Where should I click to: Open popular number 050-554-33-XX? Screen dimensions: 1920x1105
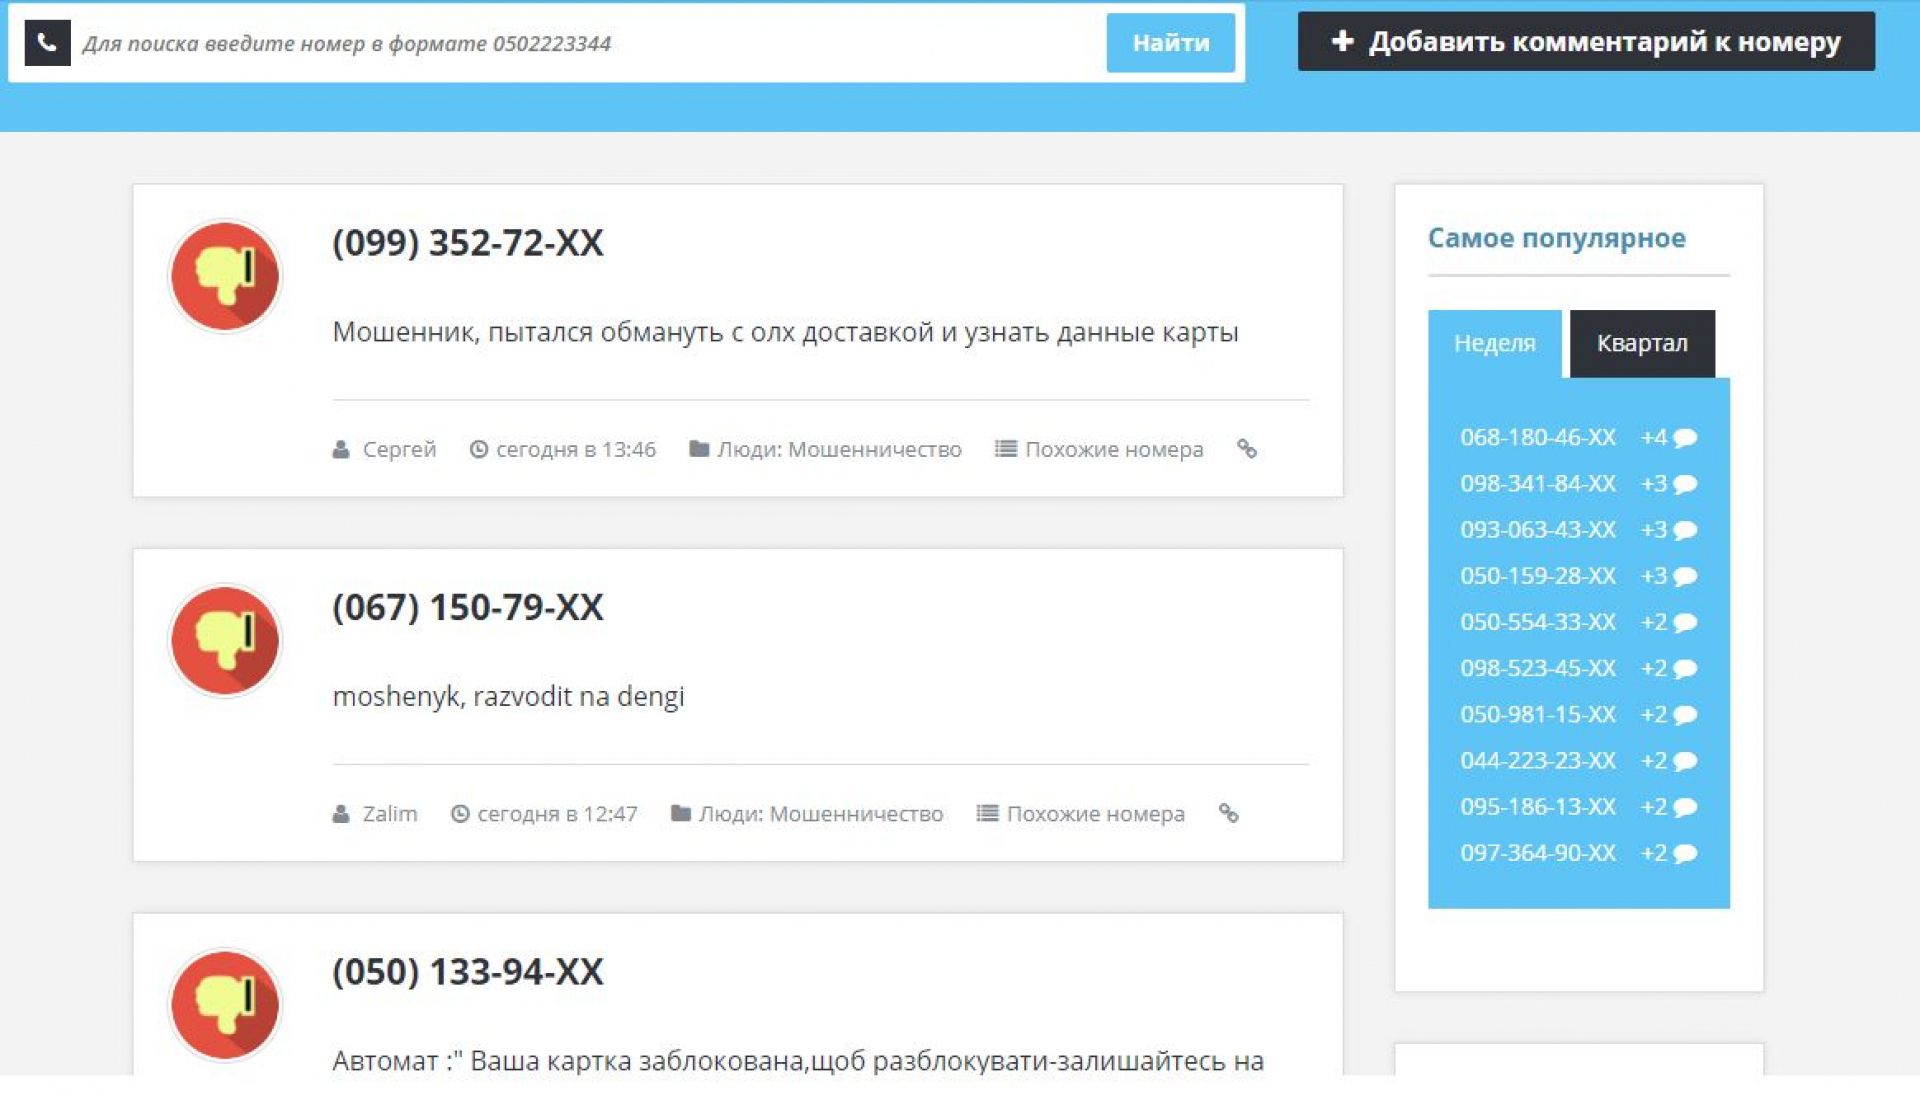[x=1537, y=622]
